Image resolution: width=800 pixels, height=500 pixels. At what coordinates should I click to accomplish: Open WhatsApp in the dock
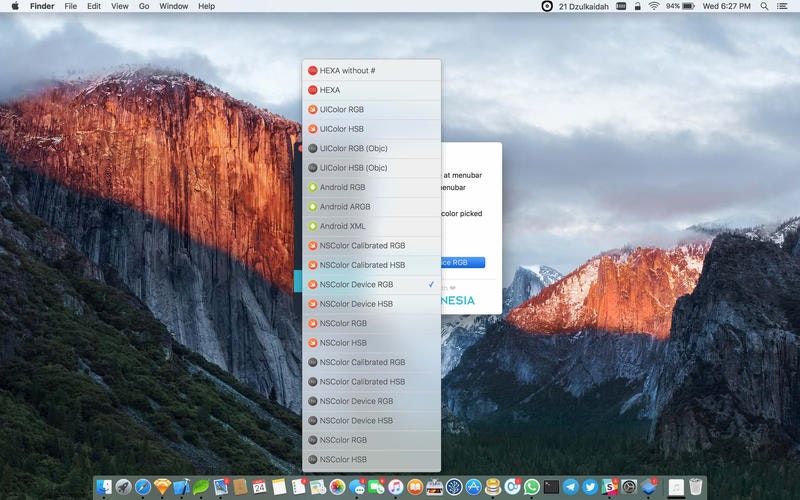(531, 487)
